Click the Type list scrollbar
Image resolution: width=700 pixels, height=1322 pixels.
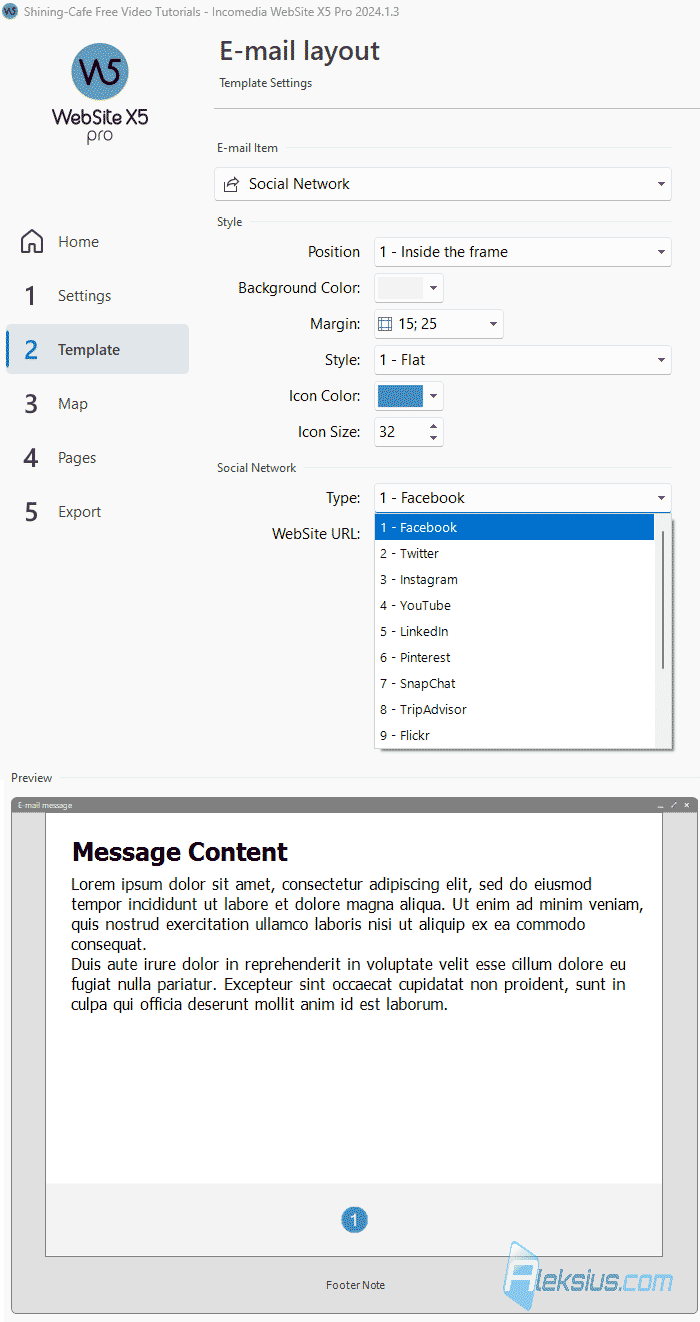tap(663, 599)
